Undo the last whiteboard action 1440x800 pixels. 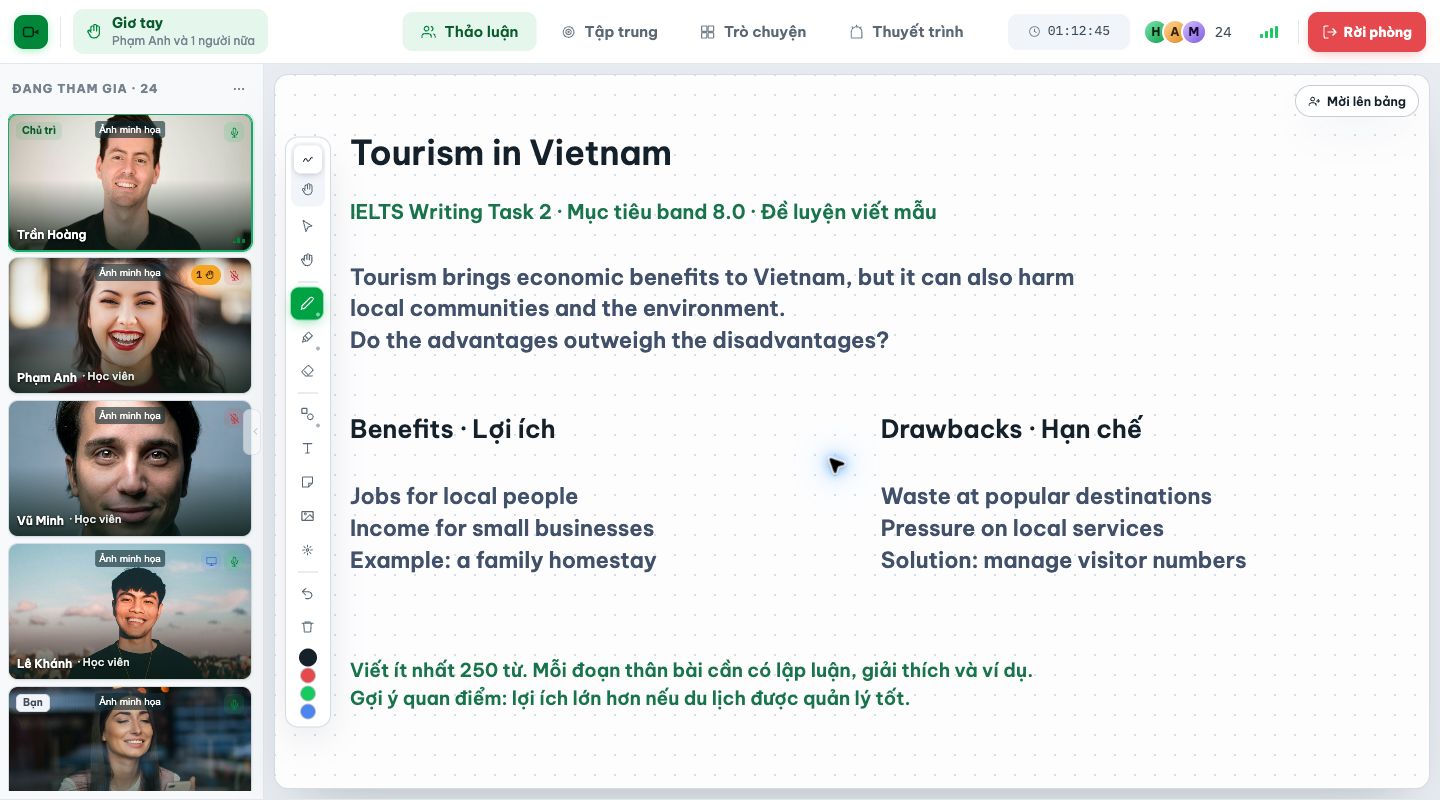click(307, 594)
